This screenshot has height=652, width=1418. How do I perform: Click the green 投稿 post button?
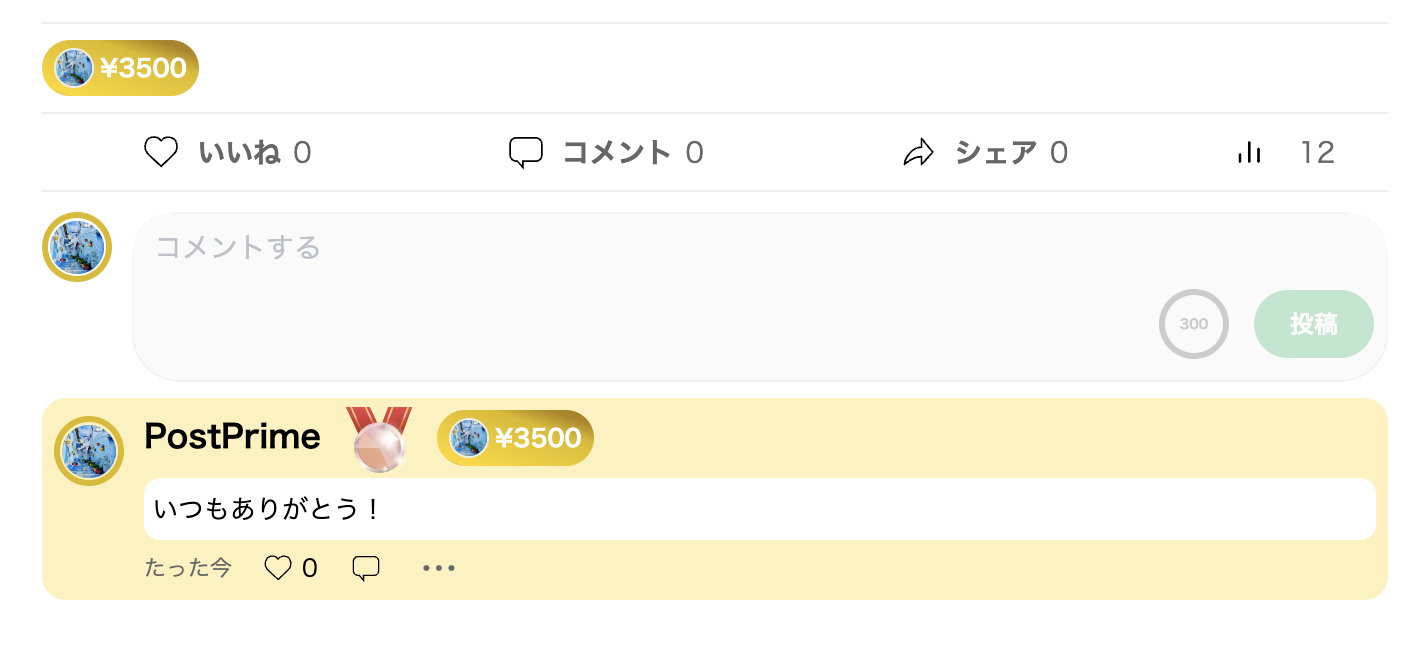[x=1314, y=324]
